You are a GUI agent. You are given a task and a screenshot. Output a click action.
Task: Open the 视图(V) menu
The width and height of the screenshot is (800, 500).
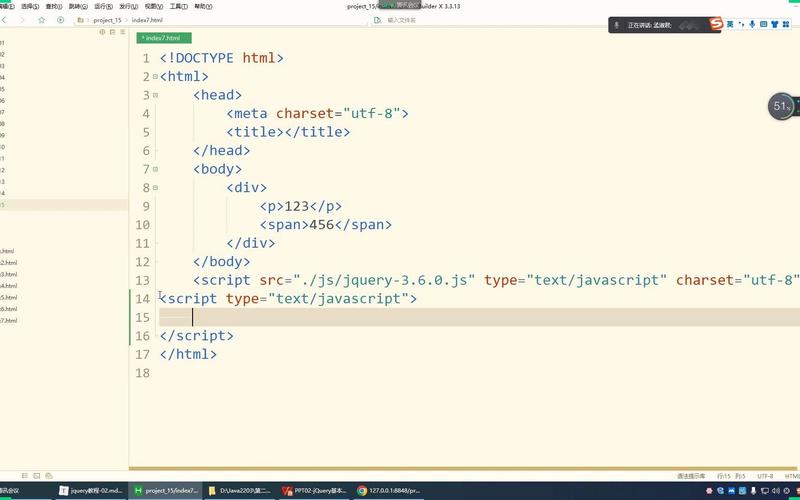[x=154, y=6]
